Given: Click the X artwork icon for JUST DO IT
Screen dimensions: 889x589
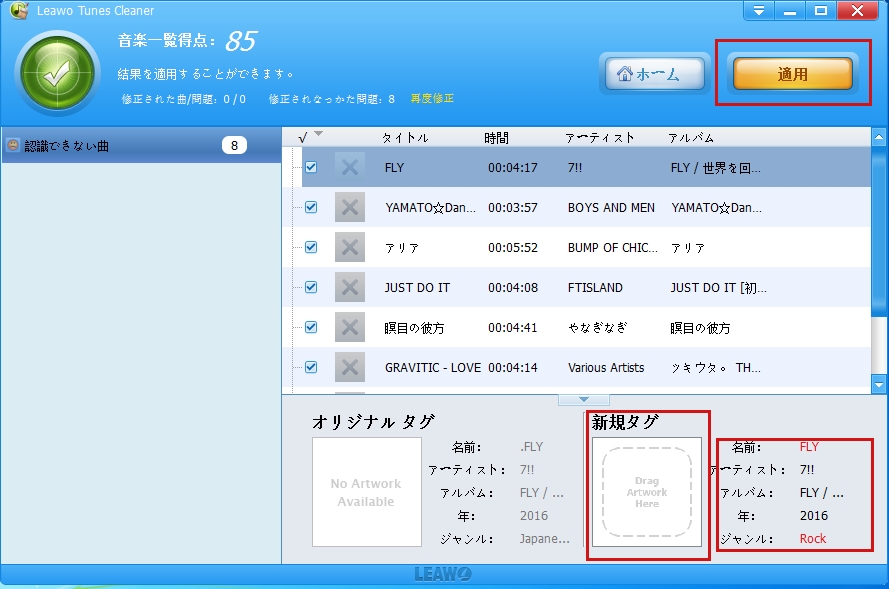Looking at the screenshot, I should pos(349,287).
